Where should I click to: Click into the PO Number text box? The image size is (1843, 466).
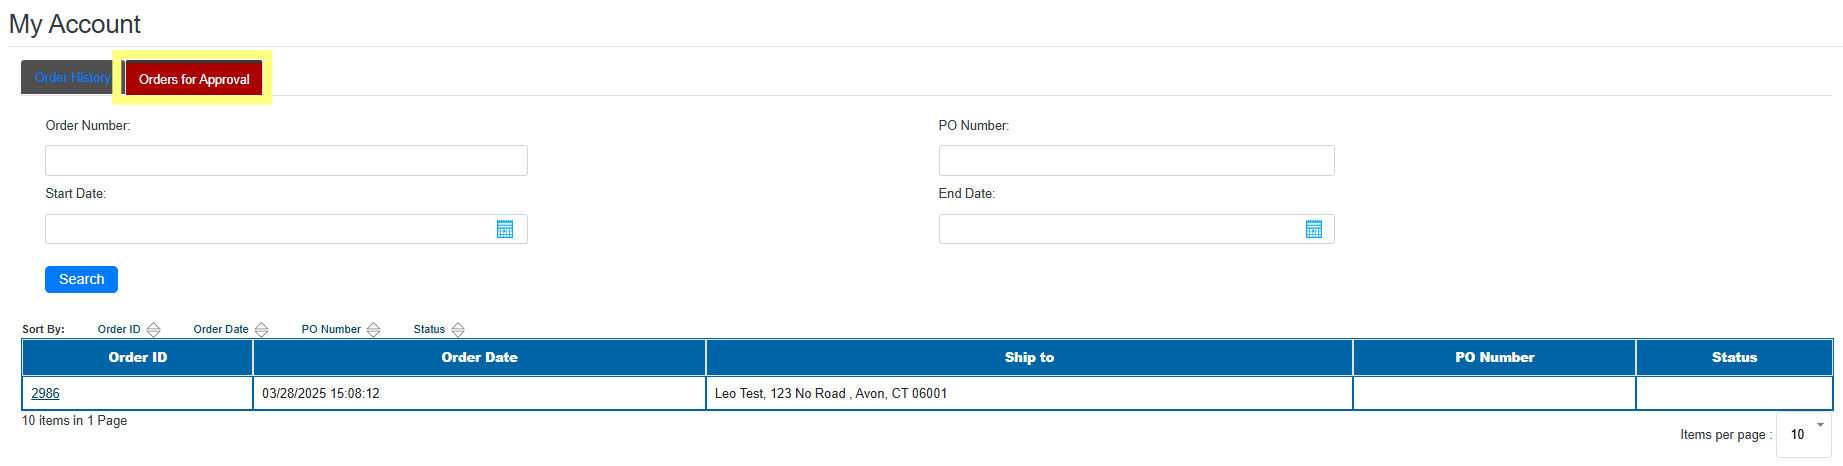(x=1136, y=160)
